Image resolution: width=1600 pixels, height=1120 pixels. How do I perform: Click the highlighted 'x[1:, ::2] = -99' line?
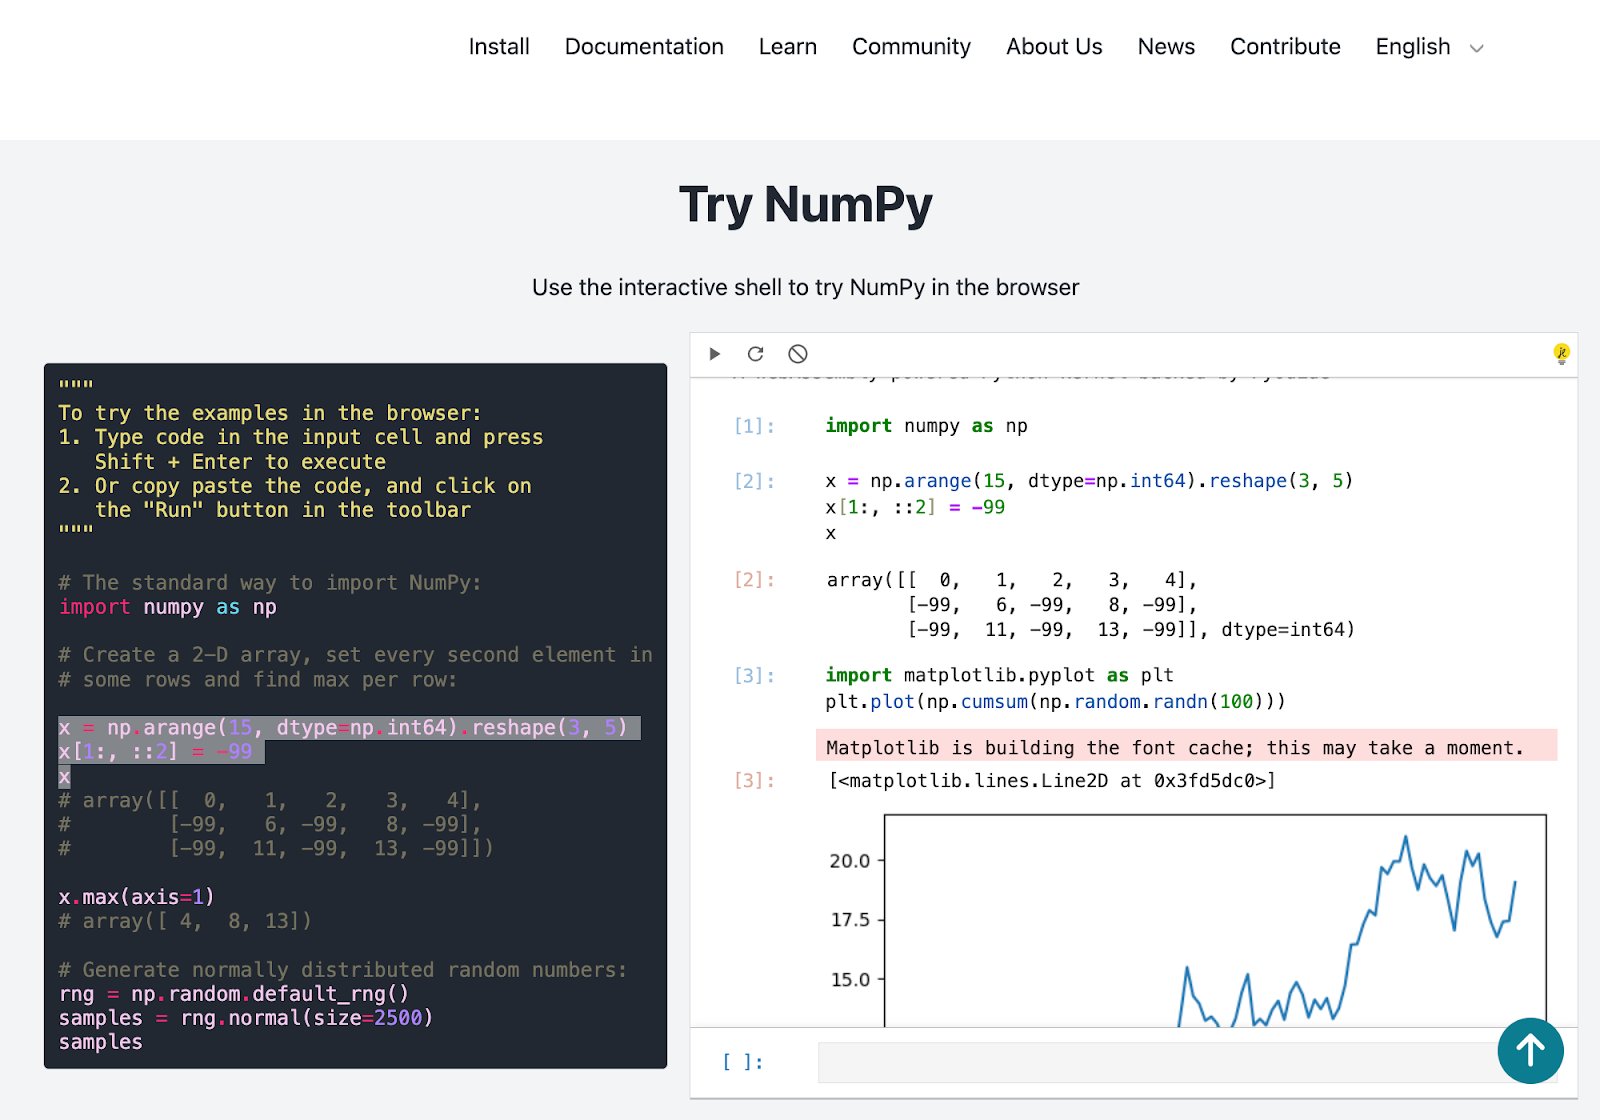161,752
